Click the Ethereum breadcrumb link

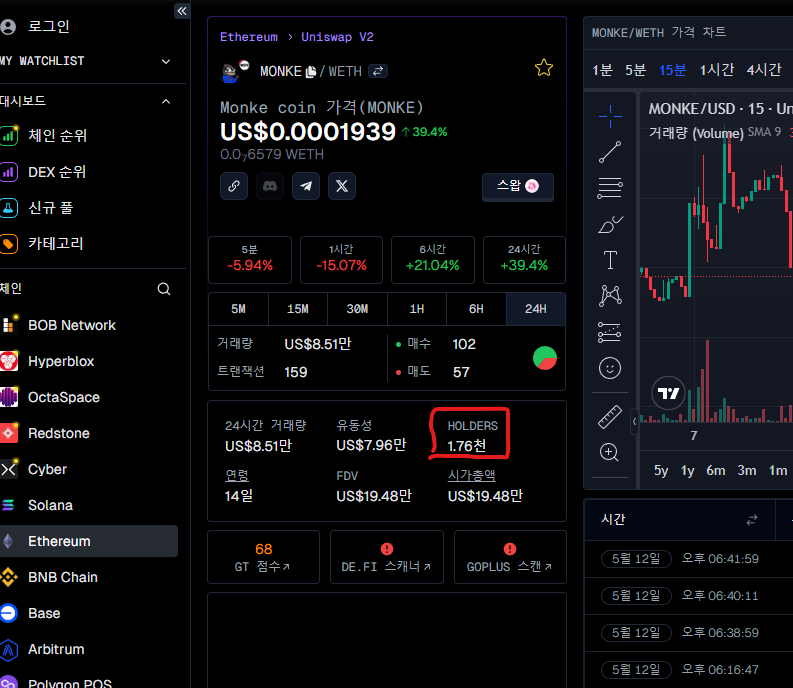[248, 37]
